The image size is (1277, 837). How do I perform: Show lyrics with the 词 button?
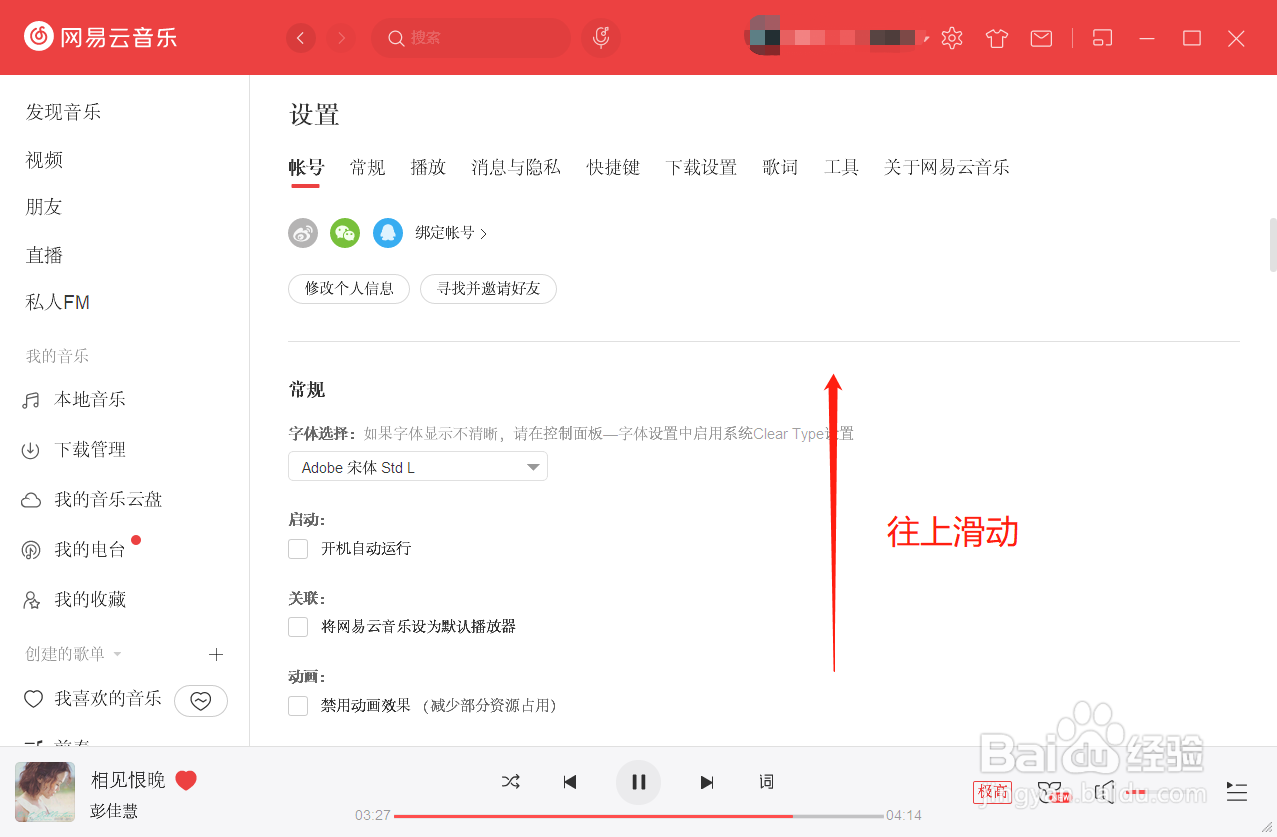coord(766,782)
